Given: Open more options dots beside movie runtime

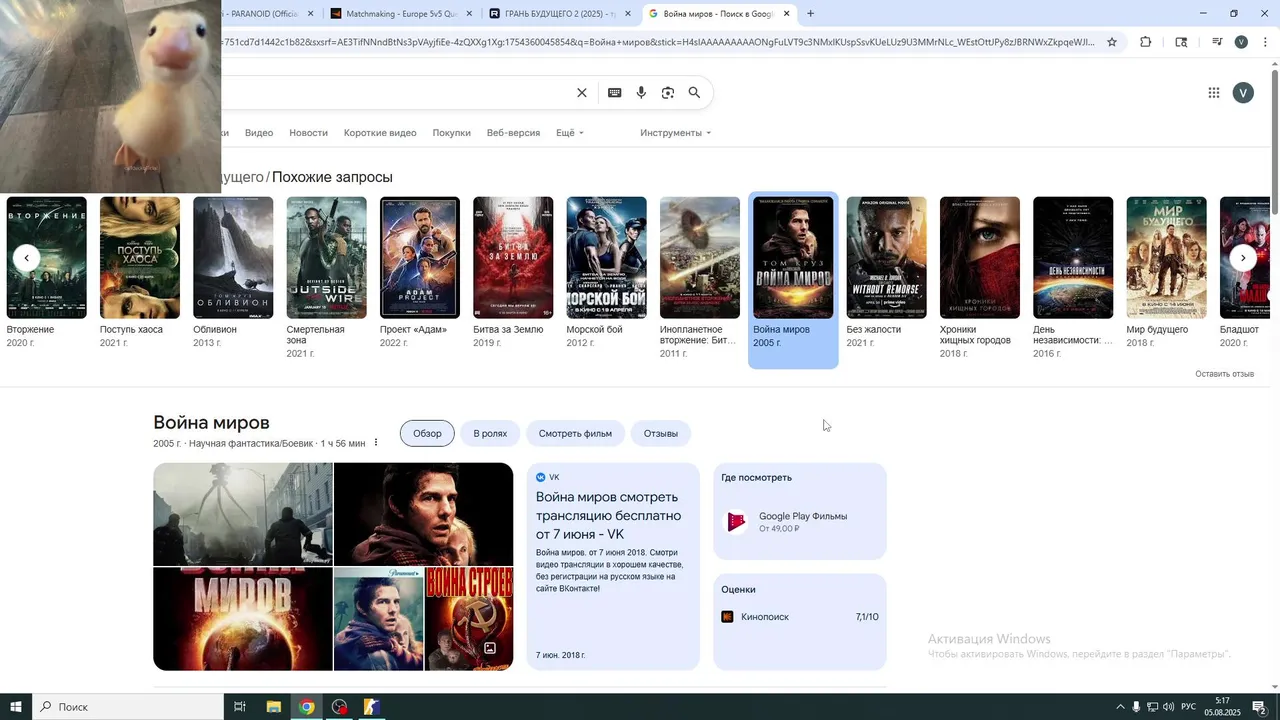Looking at the screenshot, I should click(x=376, y=443).
